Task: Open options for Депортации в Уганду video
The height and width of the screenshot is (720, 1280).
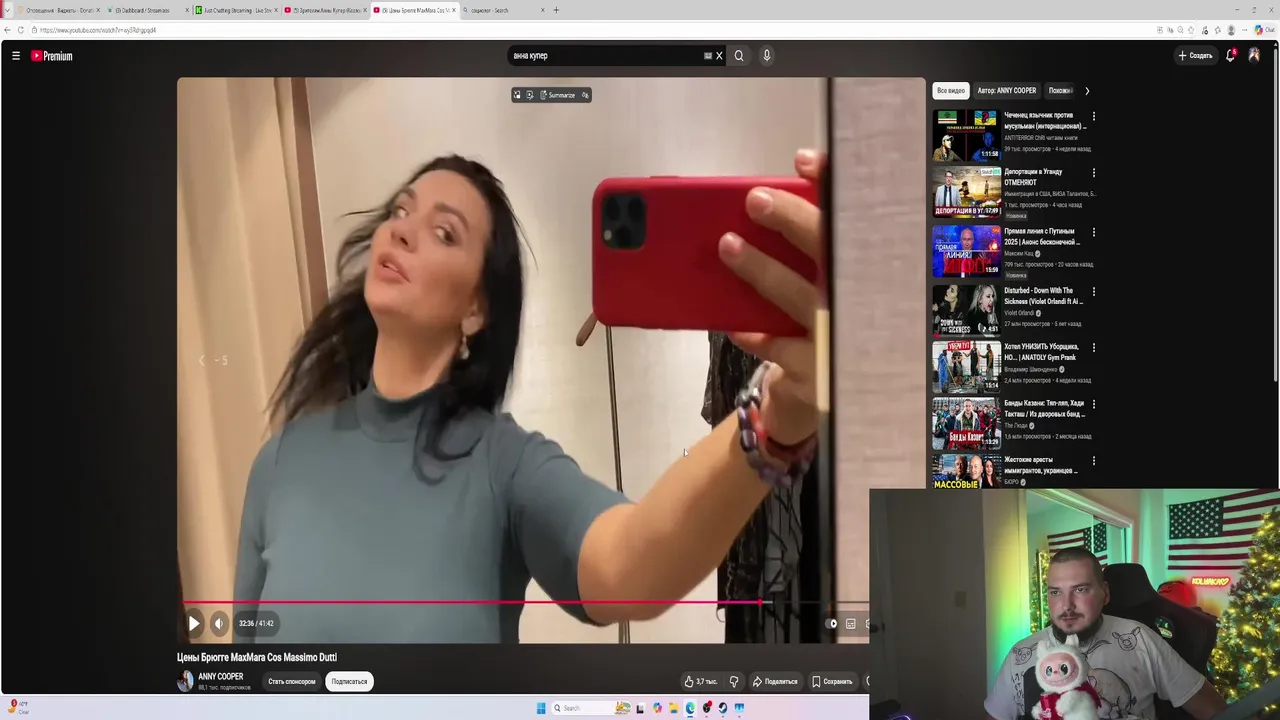Action: (x=1093, y=173)
